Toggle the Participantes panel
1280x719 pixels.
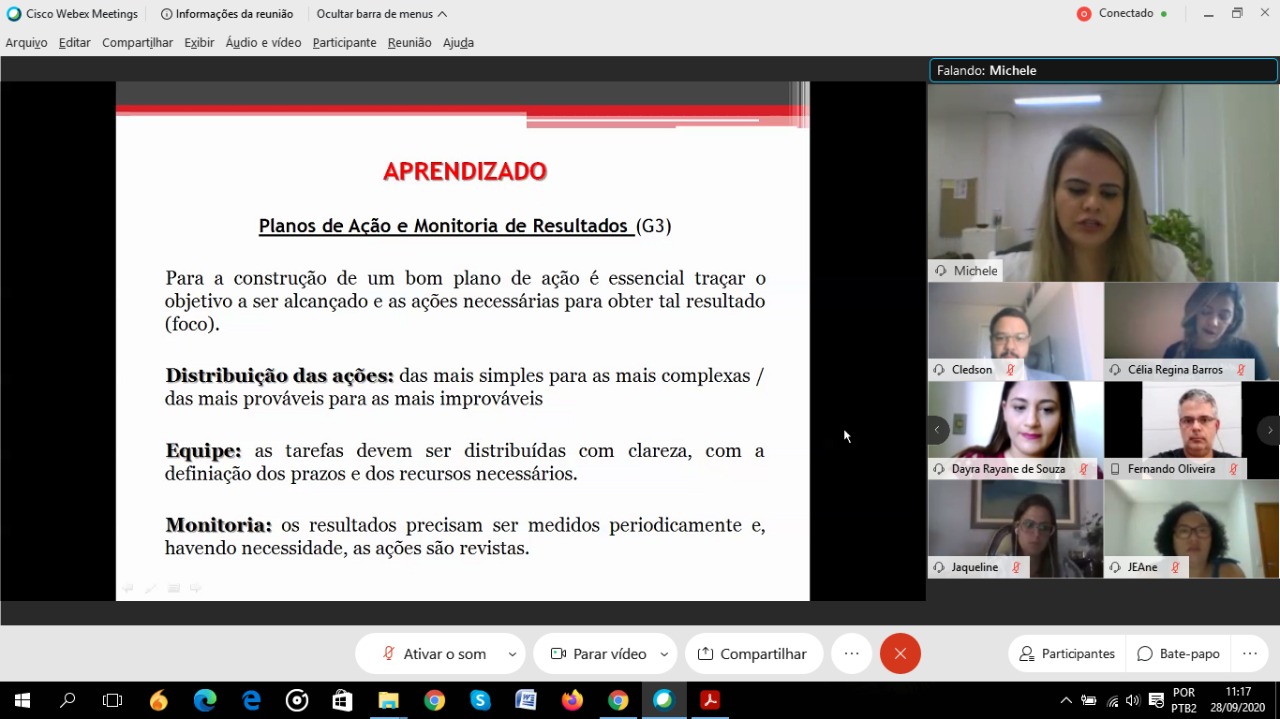point(1067,654)
